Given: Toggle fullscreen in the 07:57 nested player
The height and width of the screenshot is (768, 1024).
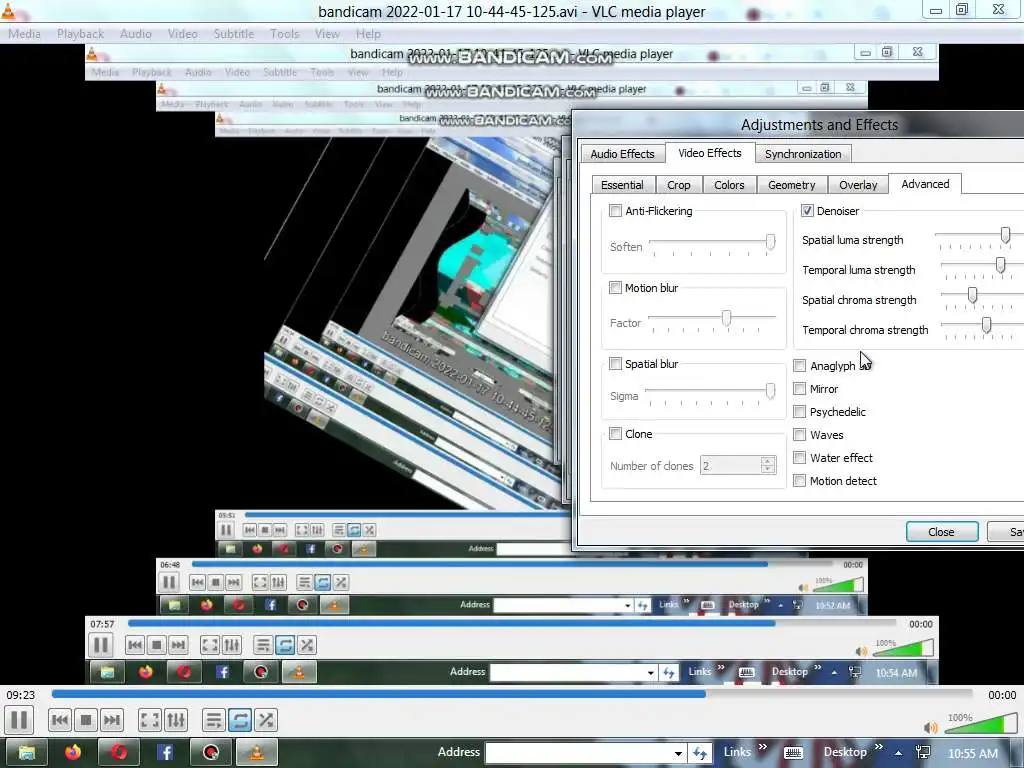Looking at the screenshot, I should coord(210,645).
